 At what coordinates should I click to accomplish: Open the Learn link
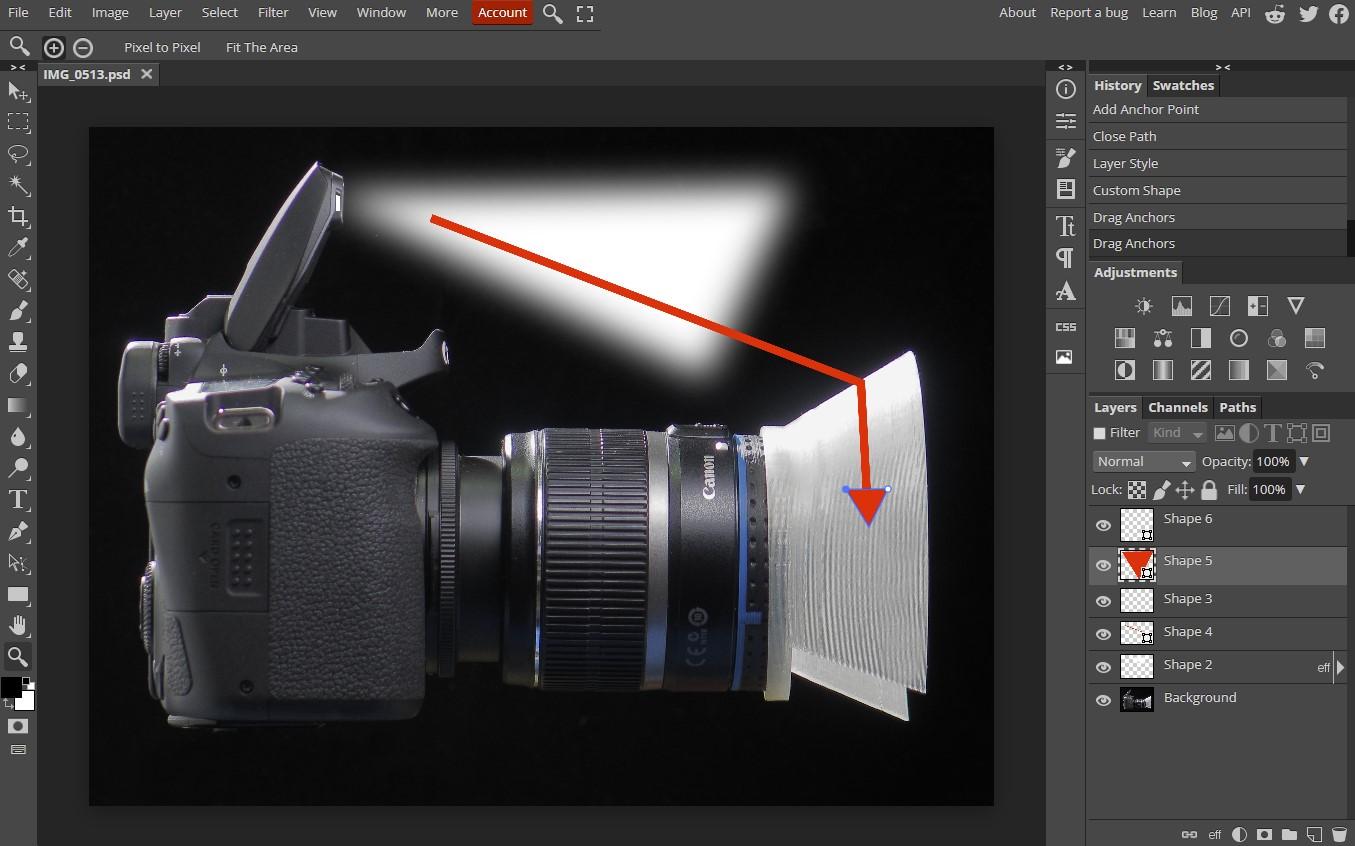click(x=1159, y=12)
